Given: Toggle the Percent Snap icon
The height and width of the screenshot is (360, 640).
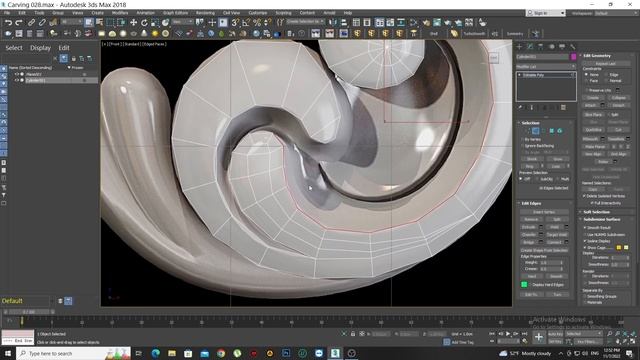Looking at the screenshot, I should click(257, 22).
